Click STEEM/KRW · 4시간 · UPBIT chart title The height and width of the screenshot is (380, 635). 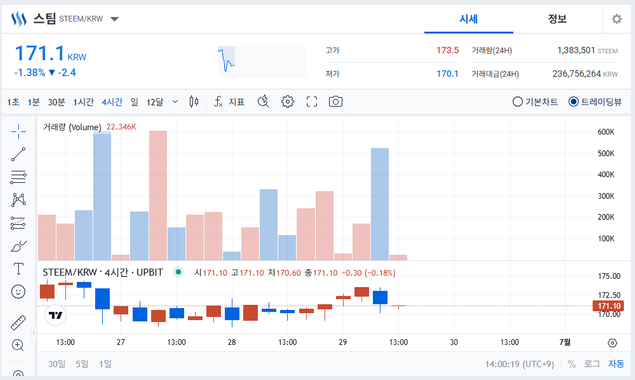pyautogui.click(x=103, y=272)
